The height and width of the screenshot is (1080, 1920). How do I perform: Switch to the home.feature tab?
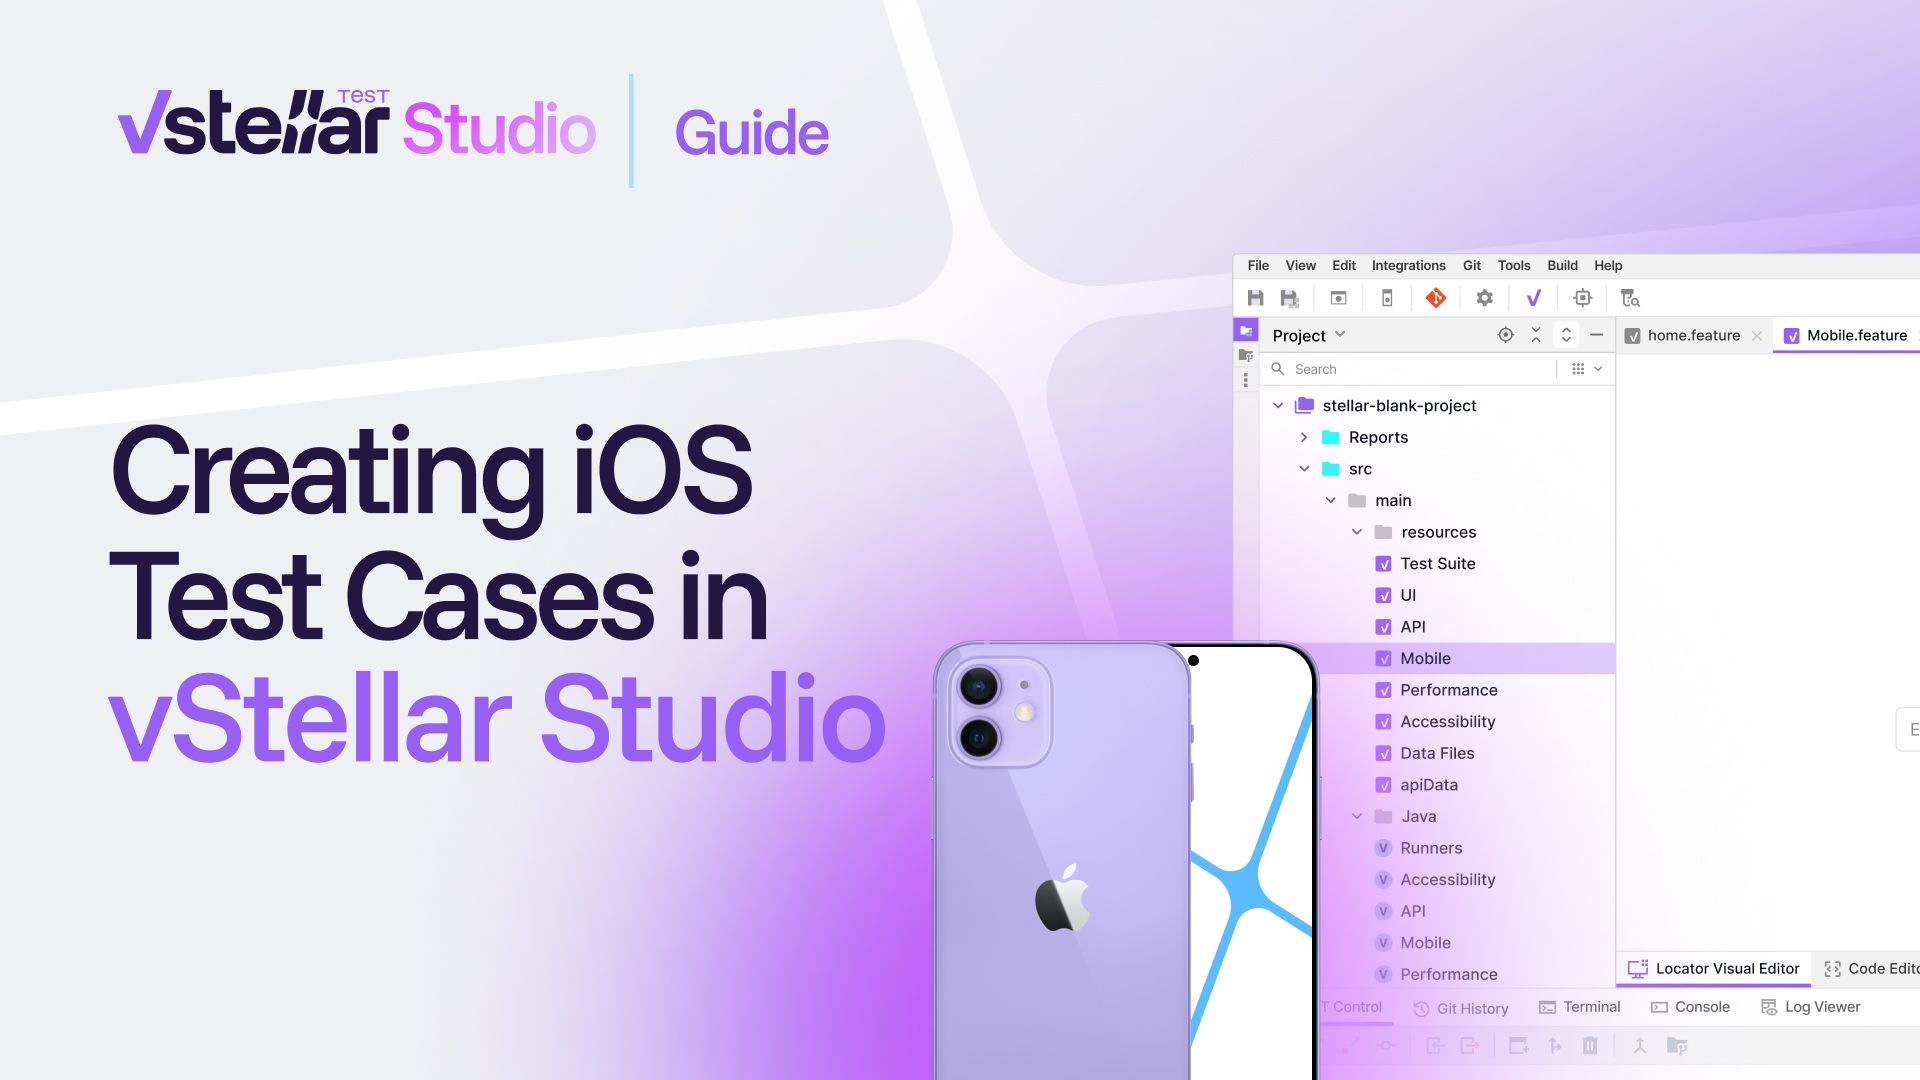[x=1695, y=335]
